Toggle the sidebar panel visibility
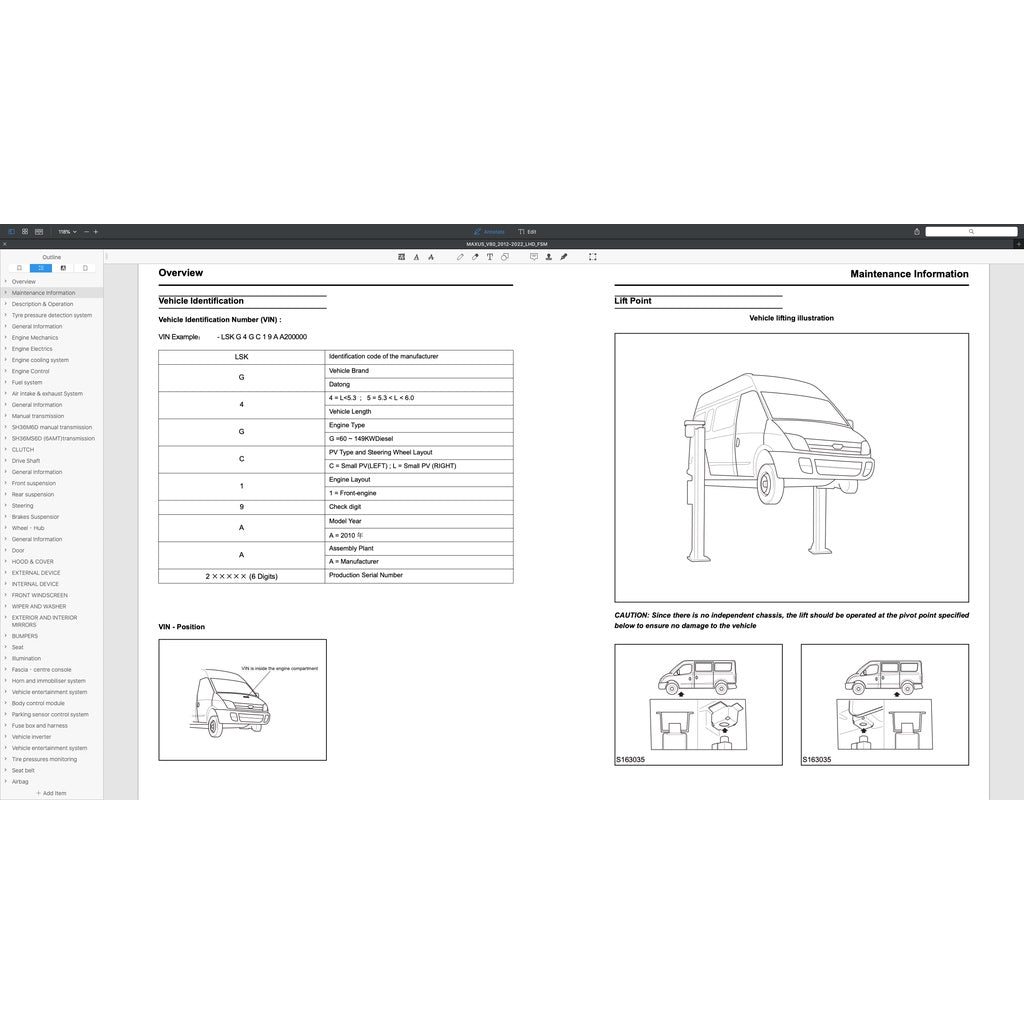Viewport: 1024px width, 1024px height. coord(12,231)
